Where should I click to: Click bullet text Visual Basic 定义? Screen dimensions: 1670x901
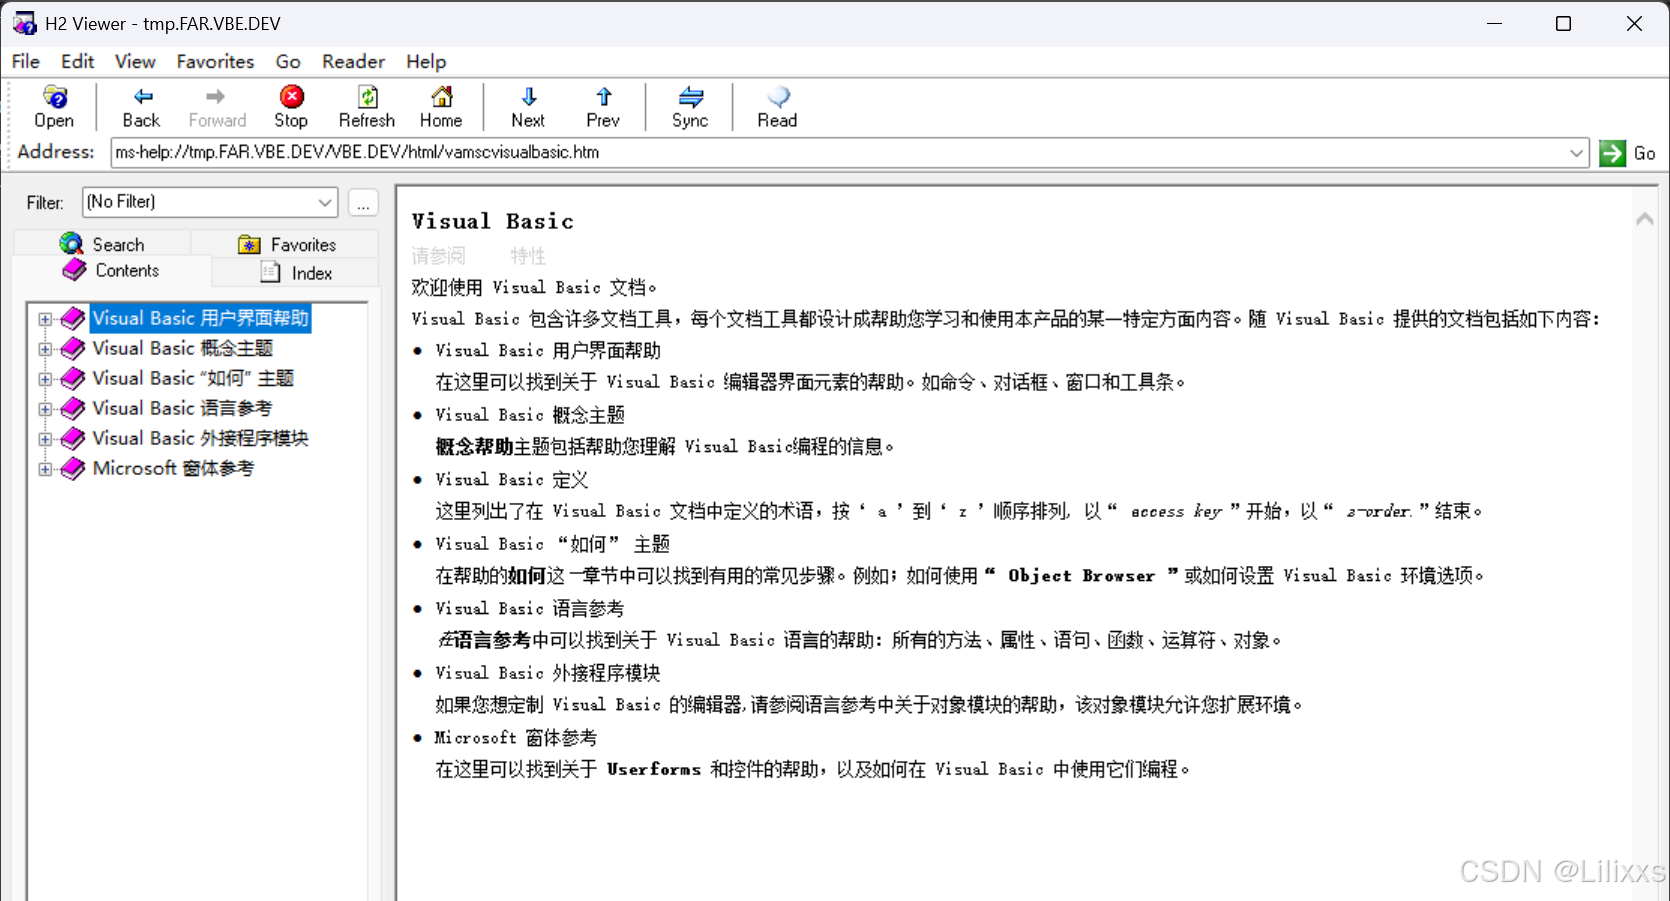point(512,480)
